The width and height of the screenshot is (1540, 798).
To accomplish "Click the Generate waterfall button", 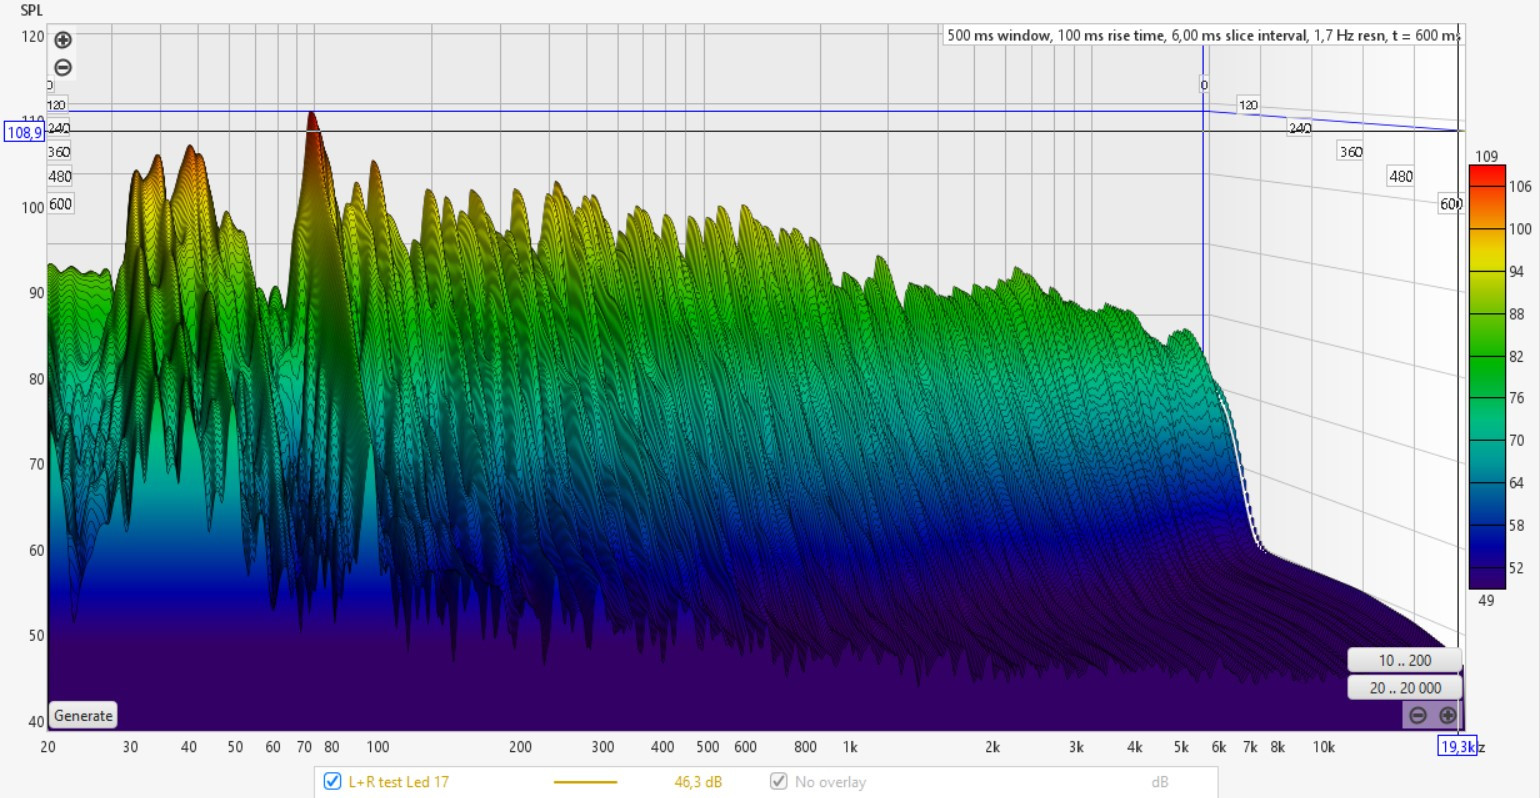I will (x=83, y=716).
